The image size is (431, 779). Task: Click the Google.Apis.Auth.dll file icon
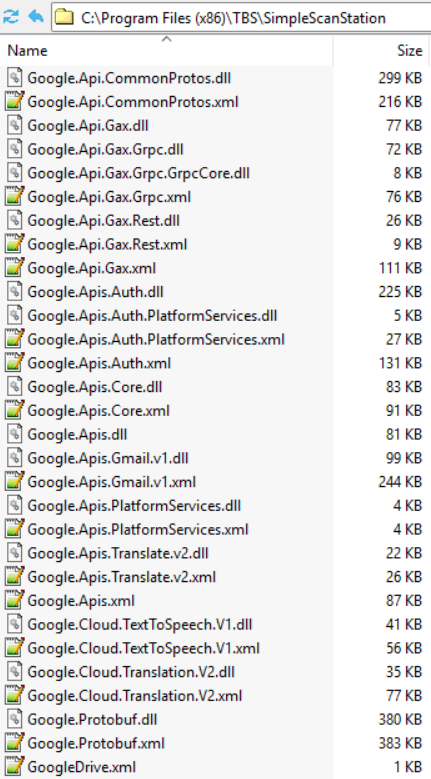coord(14,292)
